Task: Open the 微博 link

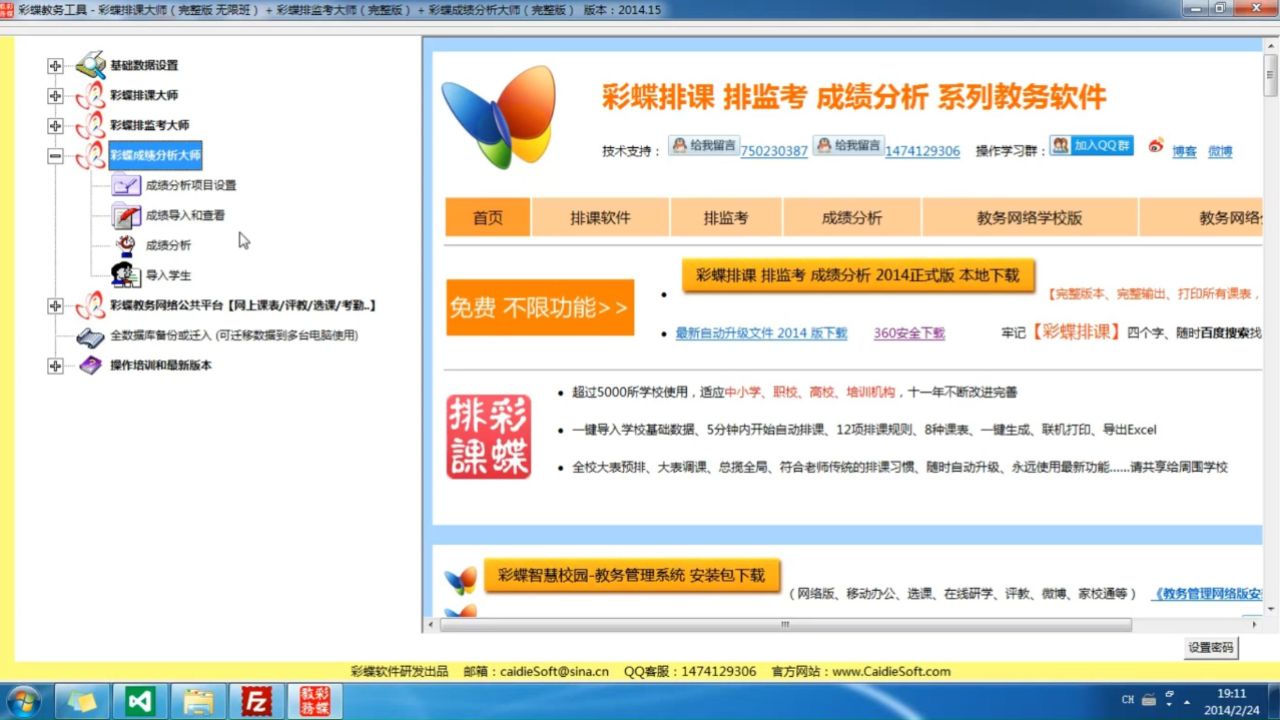Action: [1220, 151]
